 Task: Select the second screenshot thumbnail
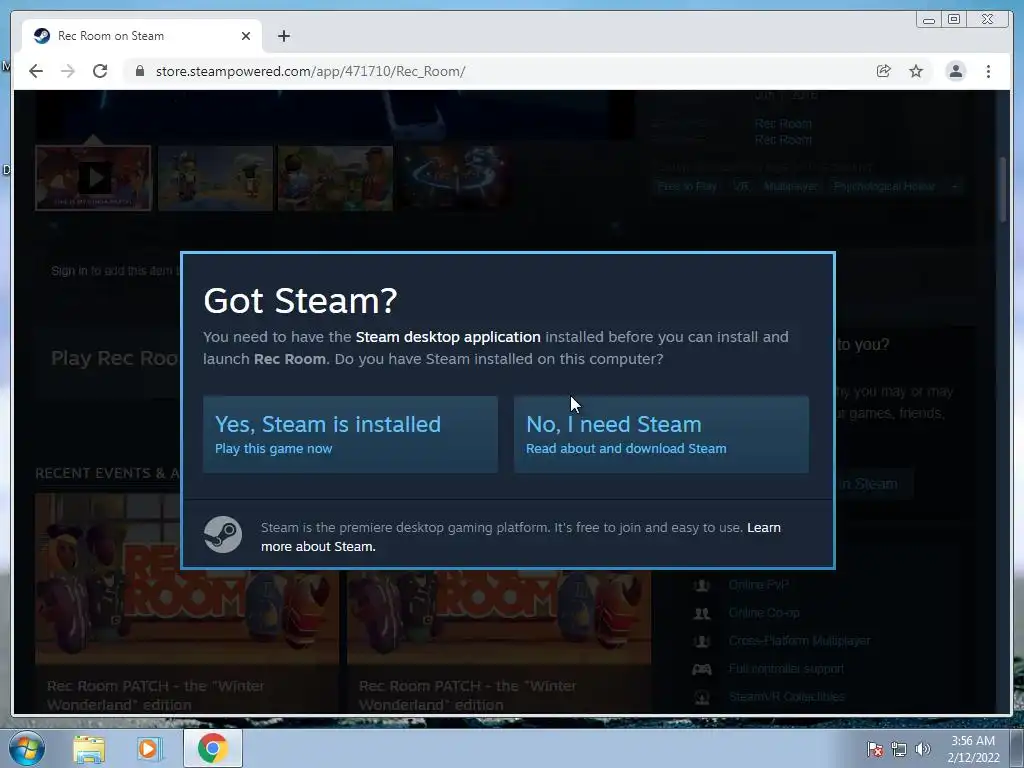coord(216,178)
